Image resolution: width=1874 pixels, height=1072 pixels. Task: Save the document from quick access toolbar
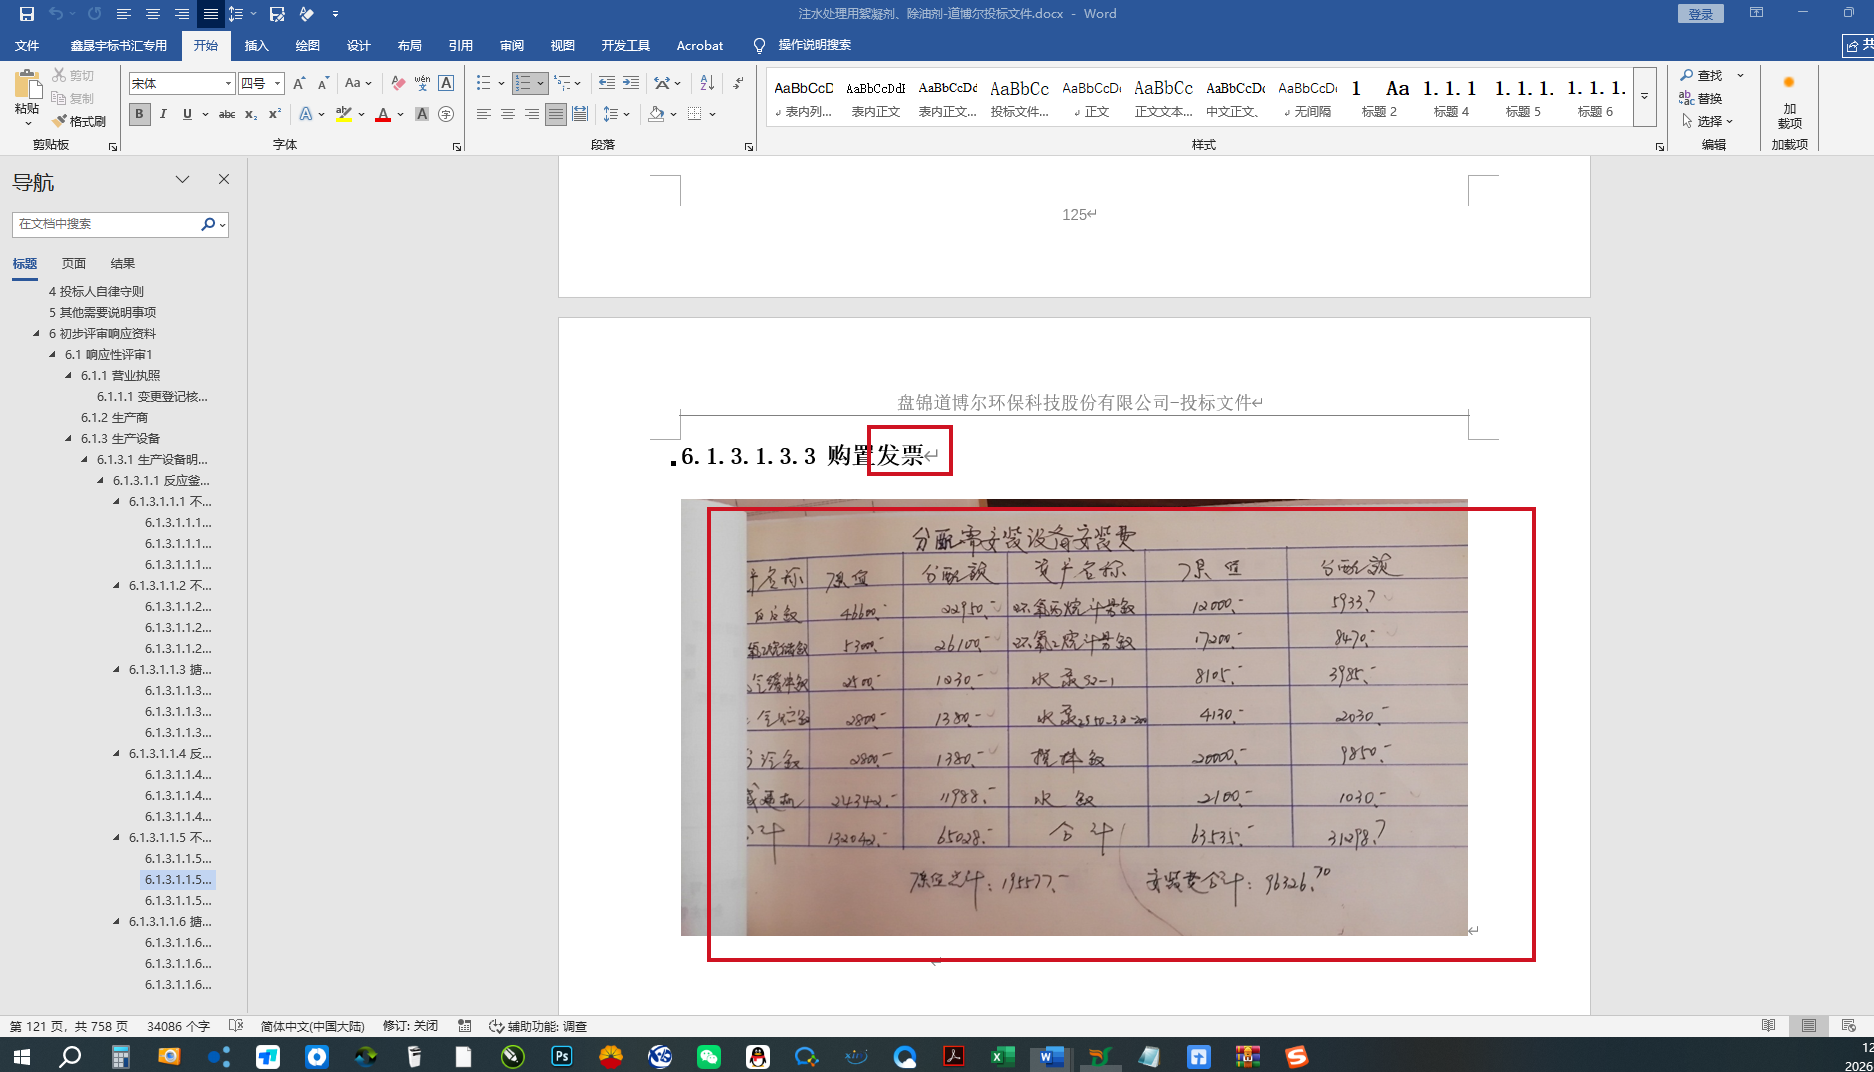point(27,14)
